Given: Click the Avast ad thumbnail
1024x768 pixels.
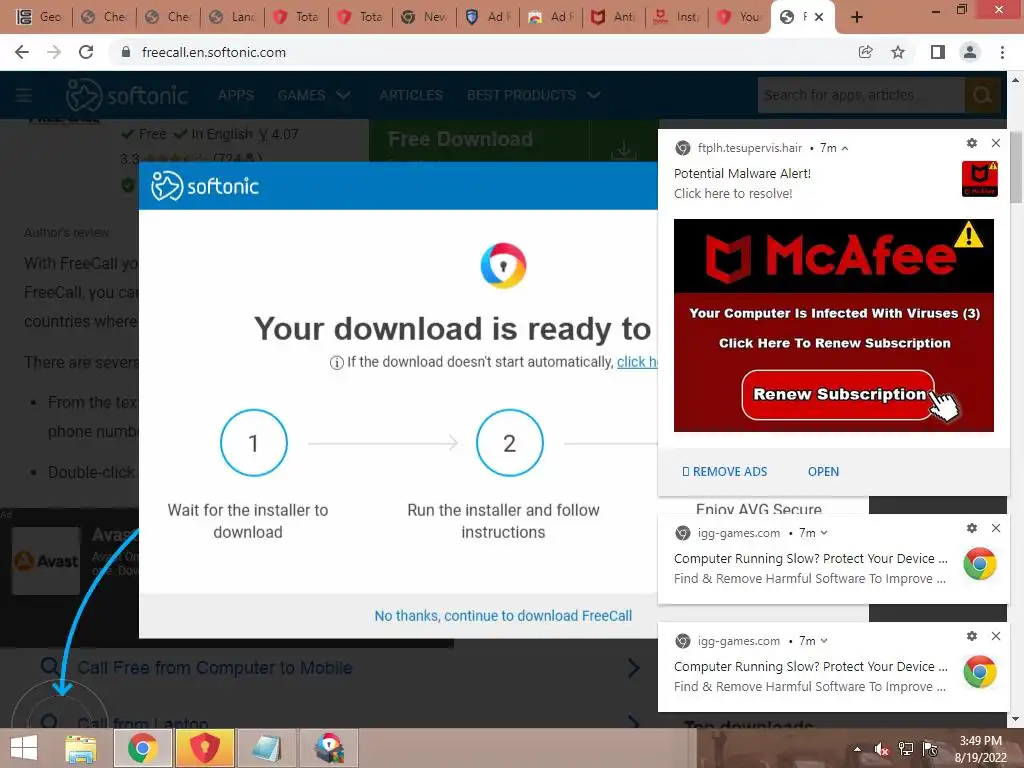Looking at the screenshot, I should click(x=46, y=561).
